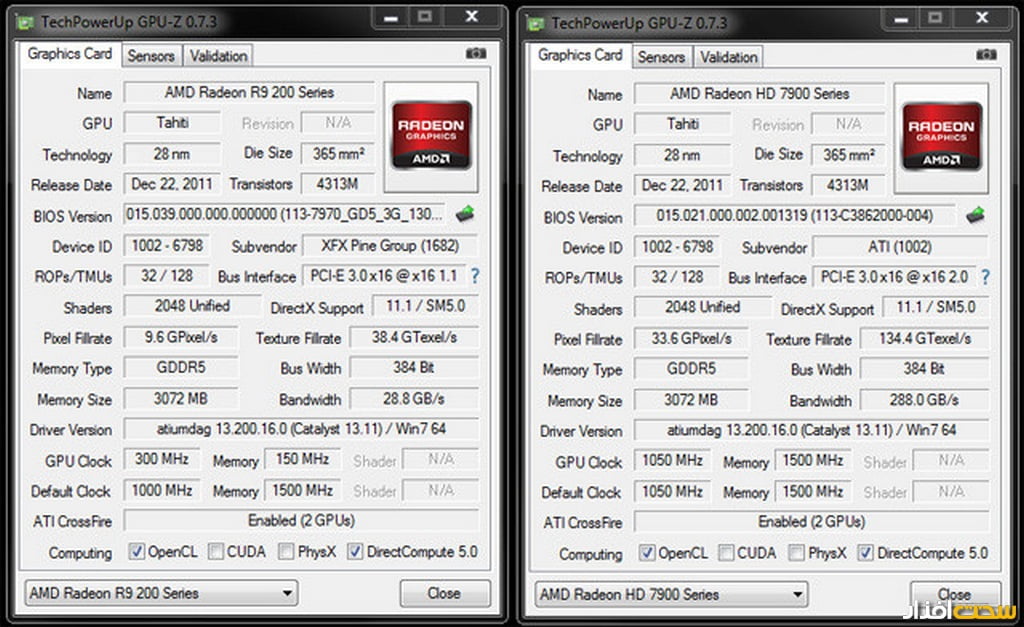This screenshot has width=1024, height=627.
Task: Click BIOS save icon in right window
Action: point(974,215)
